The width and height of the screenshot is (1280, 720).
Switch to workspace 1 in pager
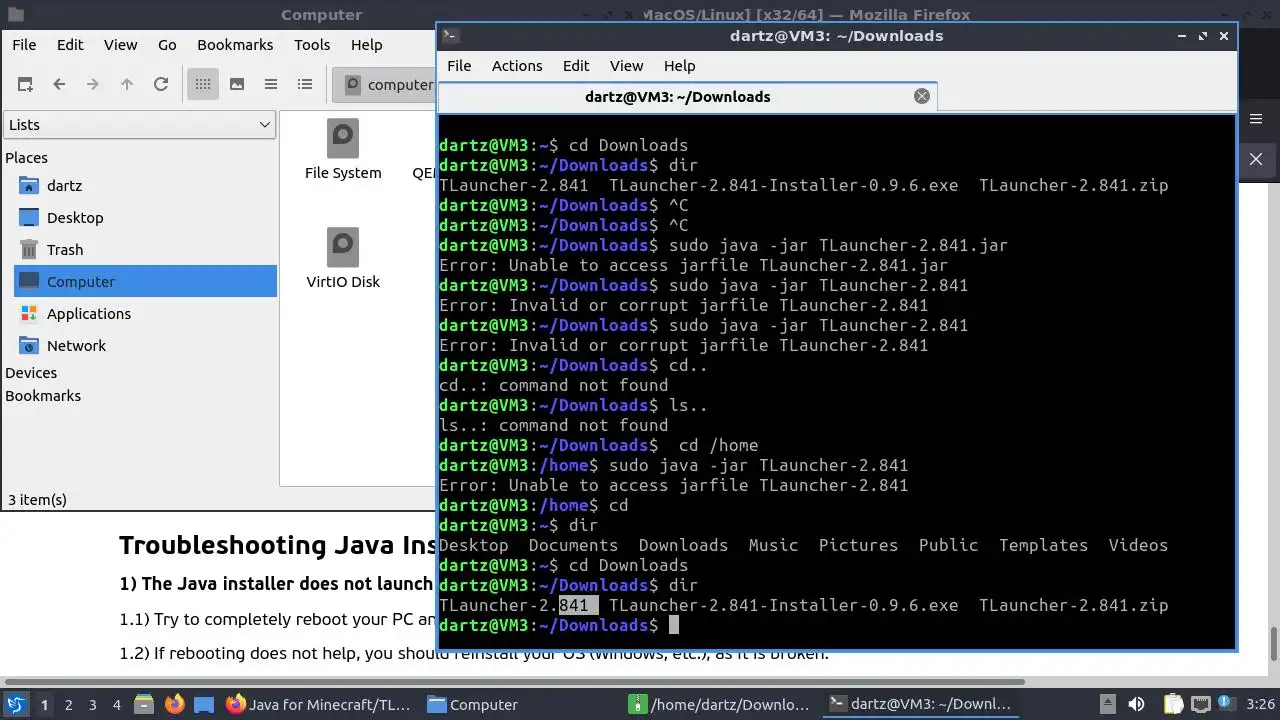[44, 705]
